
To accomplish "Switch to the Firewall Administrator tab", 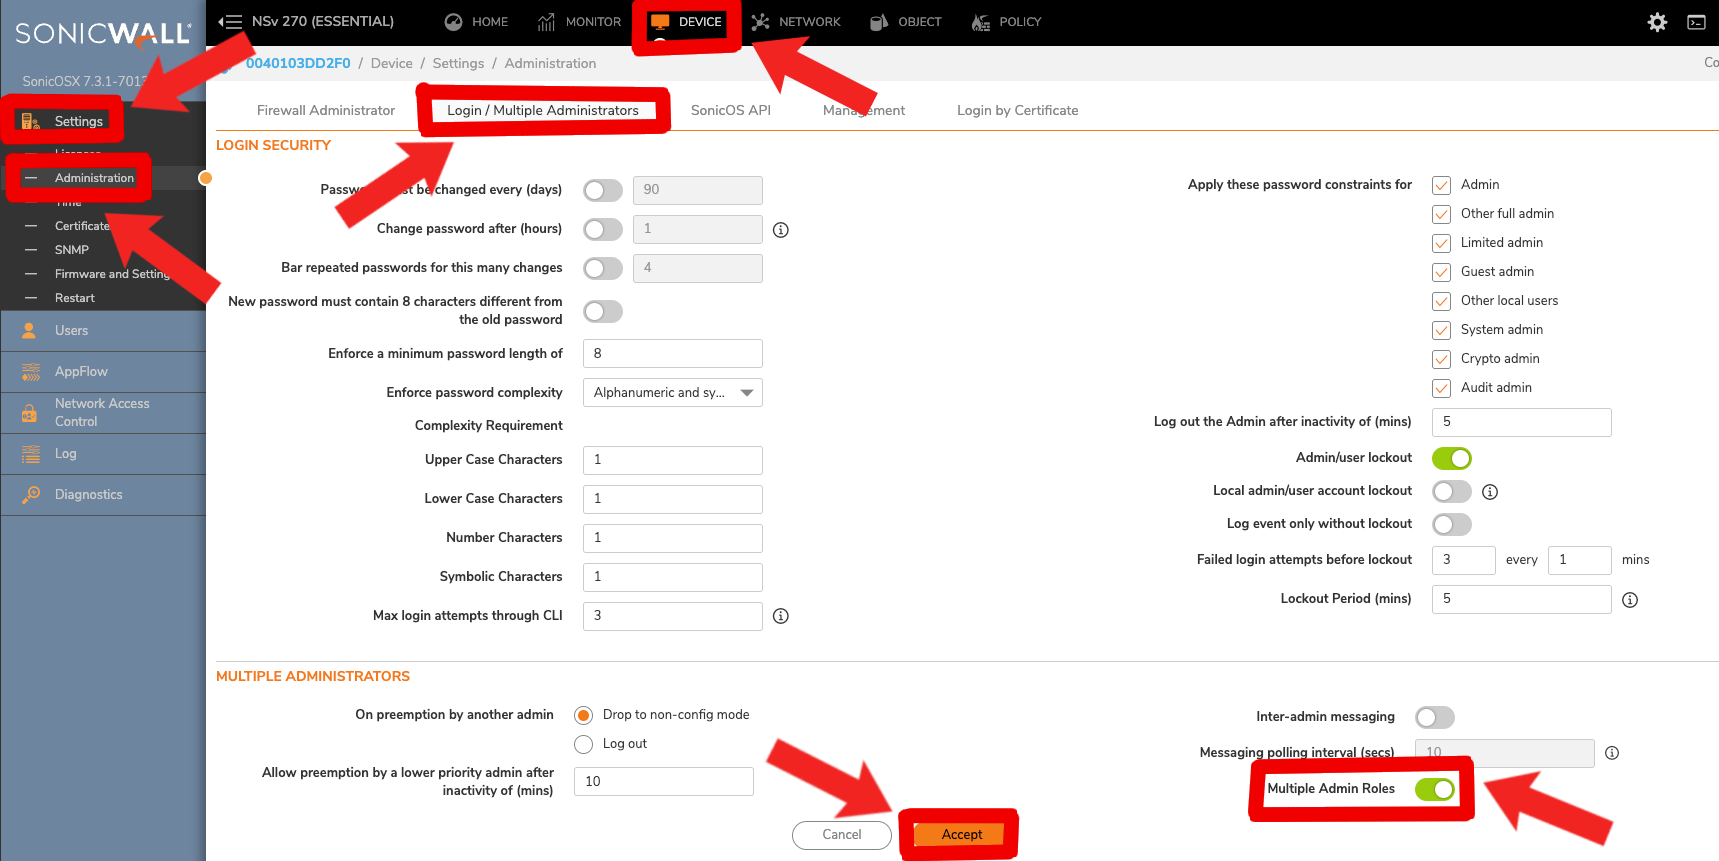I will click(x=325, y=111).
